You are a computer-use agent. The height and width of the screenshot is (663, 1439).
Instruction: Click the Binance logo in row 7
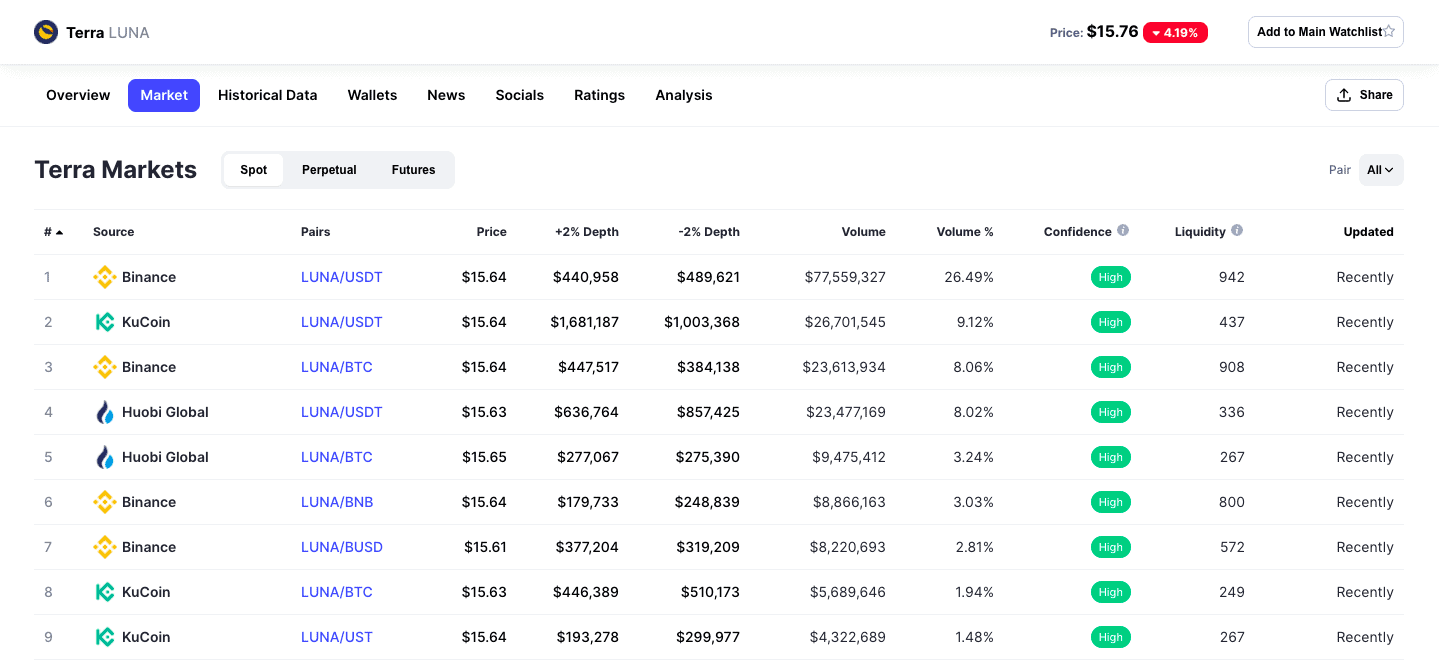[x=104, y=547]
